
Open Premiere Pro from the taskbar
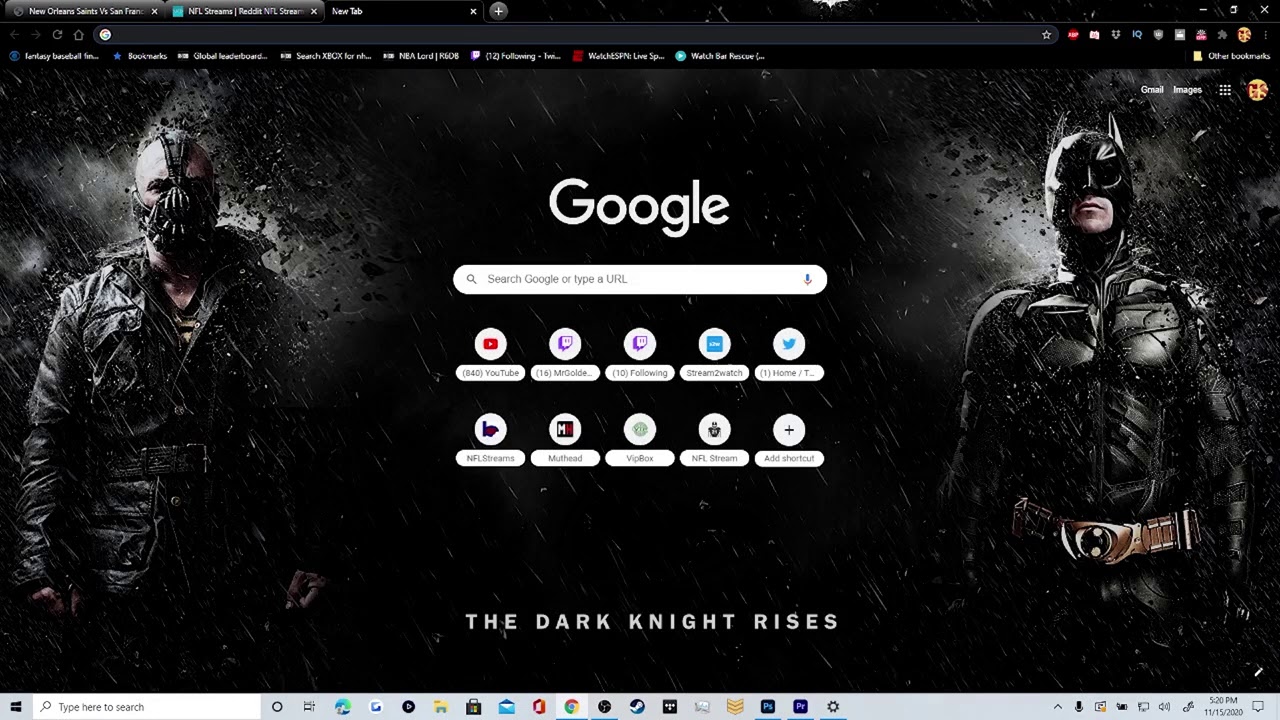[800, 707]
